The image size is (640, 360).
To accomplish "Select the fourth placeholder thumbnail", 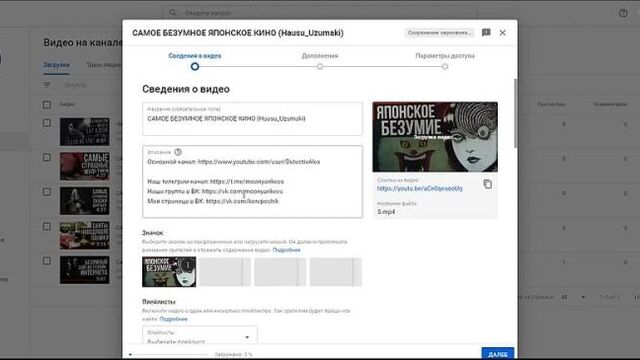I will coord(336,272).
